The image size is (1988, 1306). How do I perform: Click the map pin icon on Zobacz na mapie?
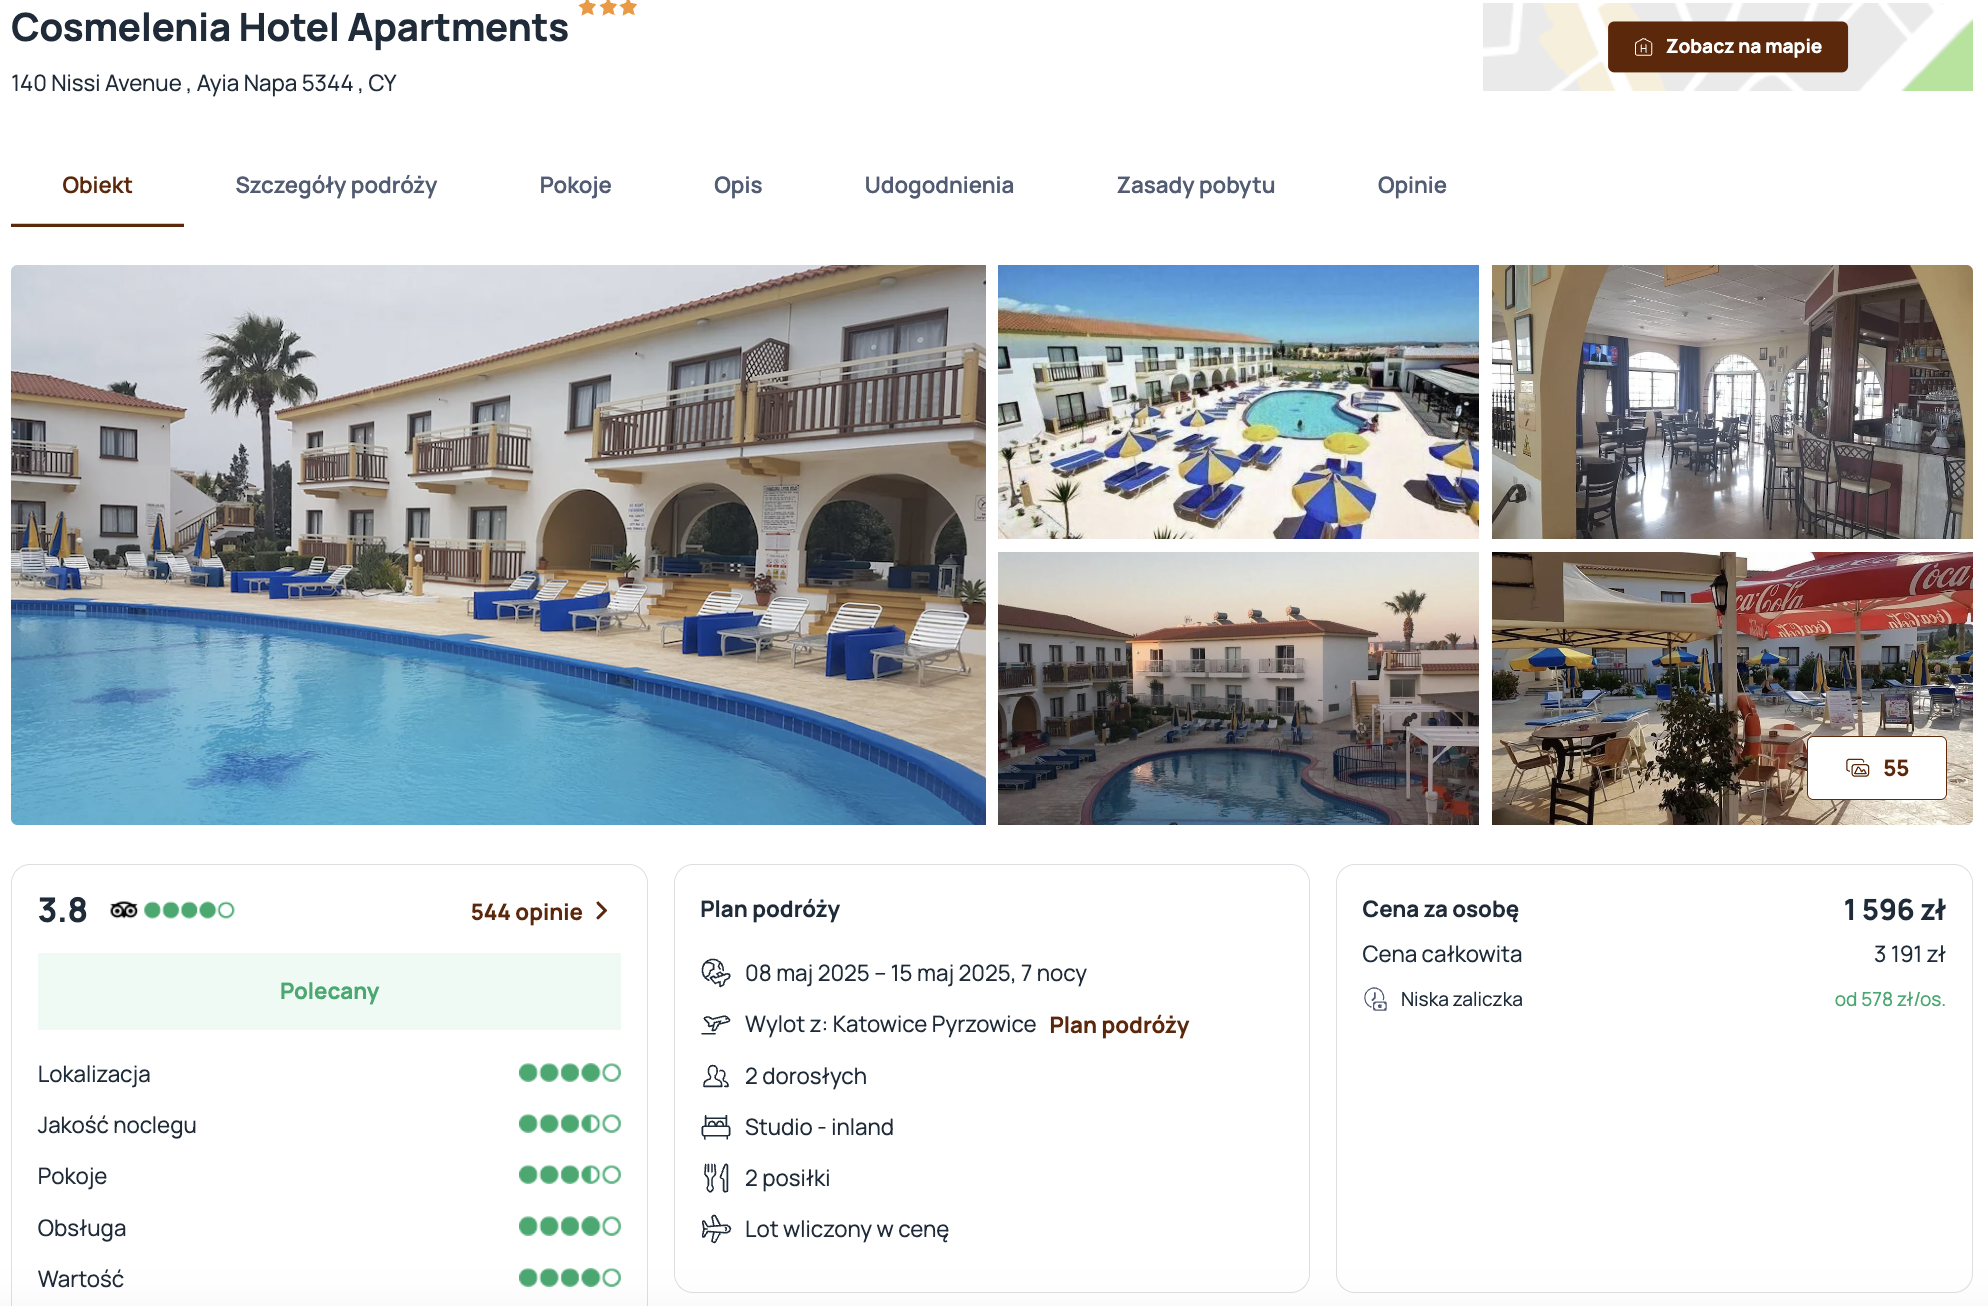(1643, 47)
